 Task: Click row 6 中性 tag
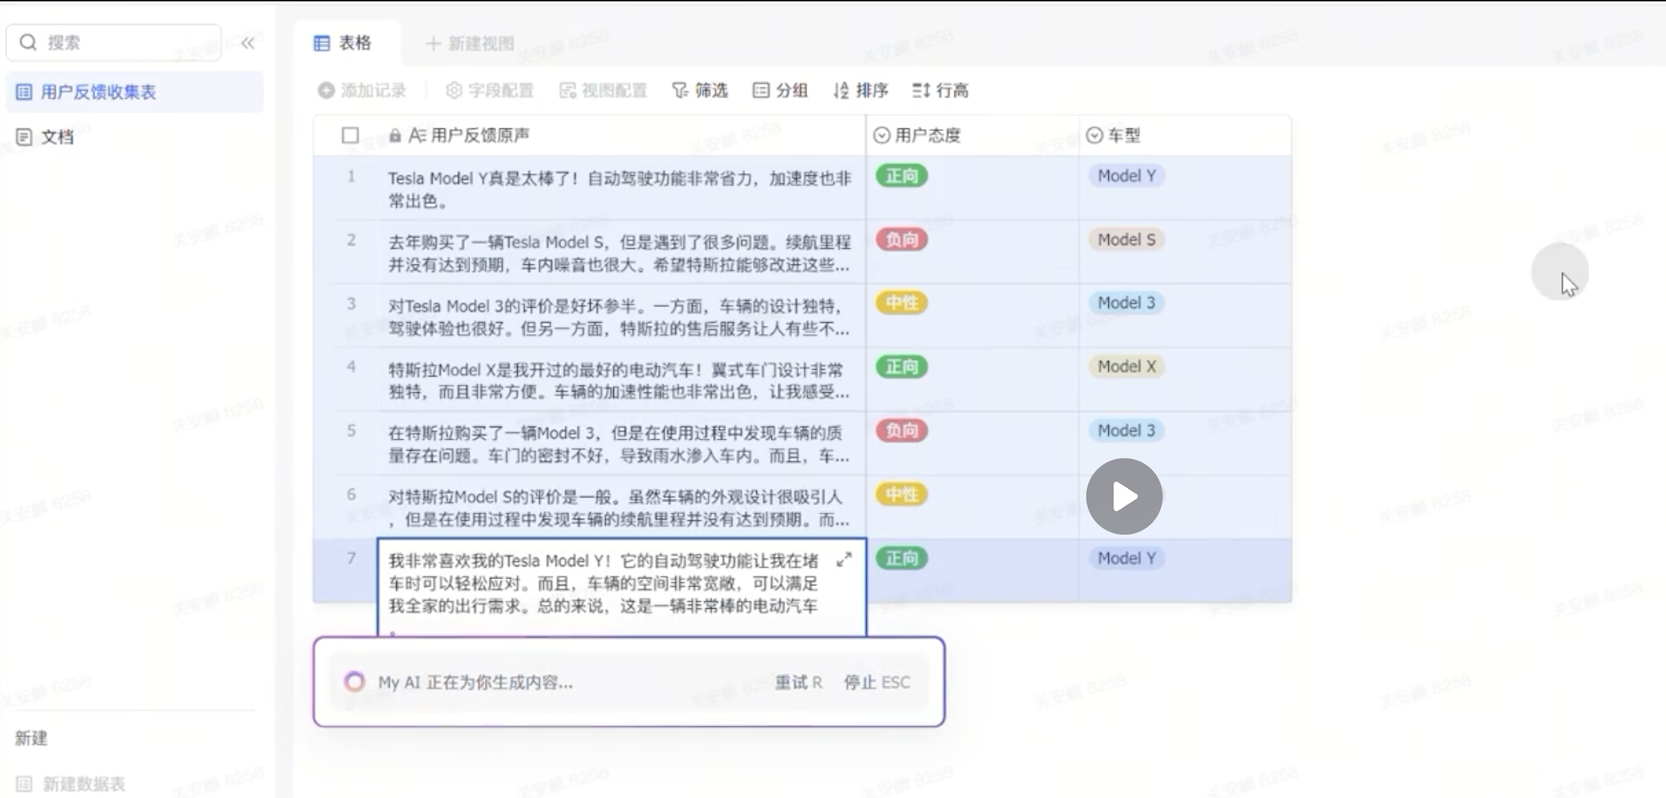pos(902,495)
